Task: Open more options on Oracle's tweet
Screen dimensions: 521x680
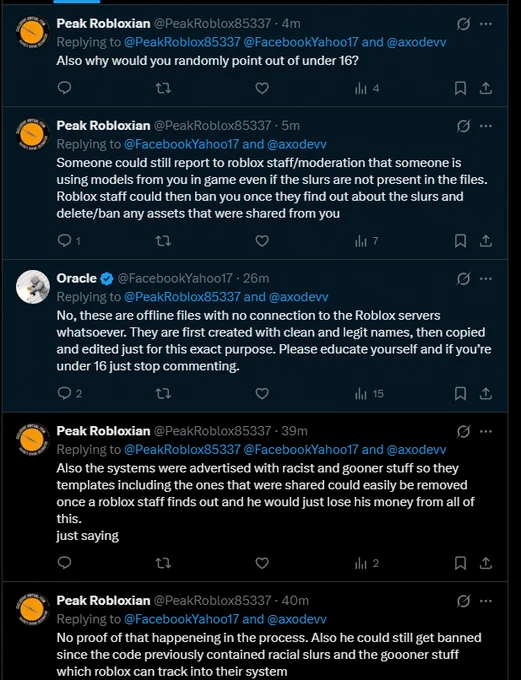Action: [x=486, y=278]
